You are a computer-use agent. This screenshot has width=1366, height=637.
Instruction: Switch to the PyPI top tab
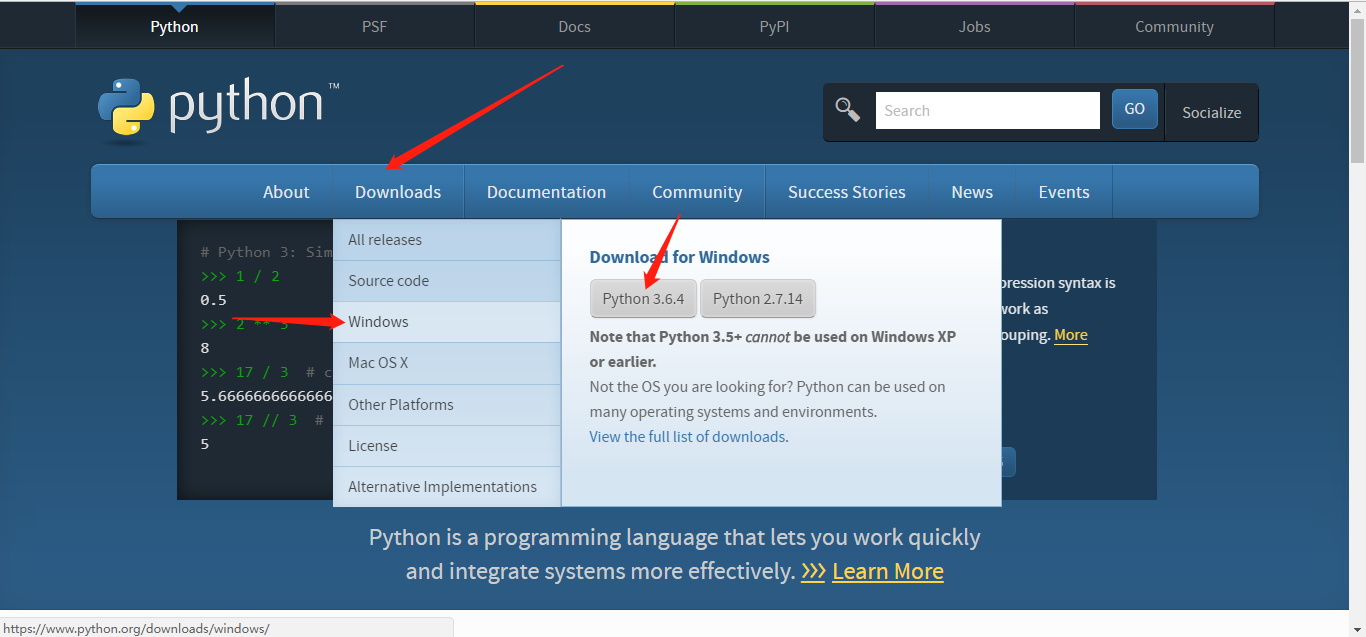(x=775, y=26)
